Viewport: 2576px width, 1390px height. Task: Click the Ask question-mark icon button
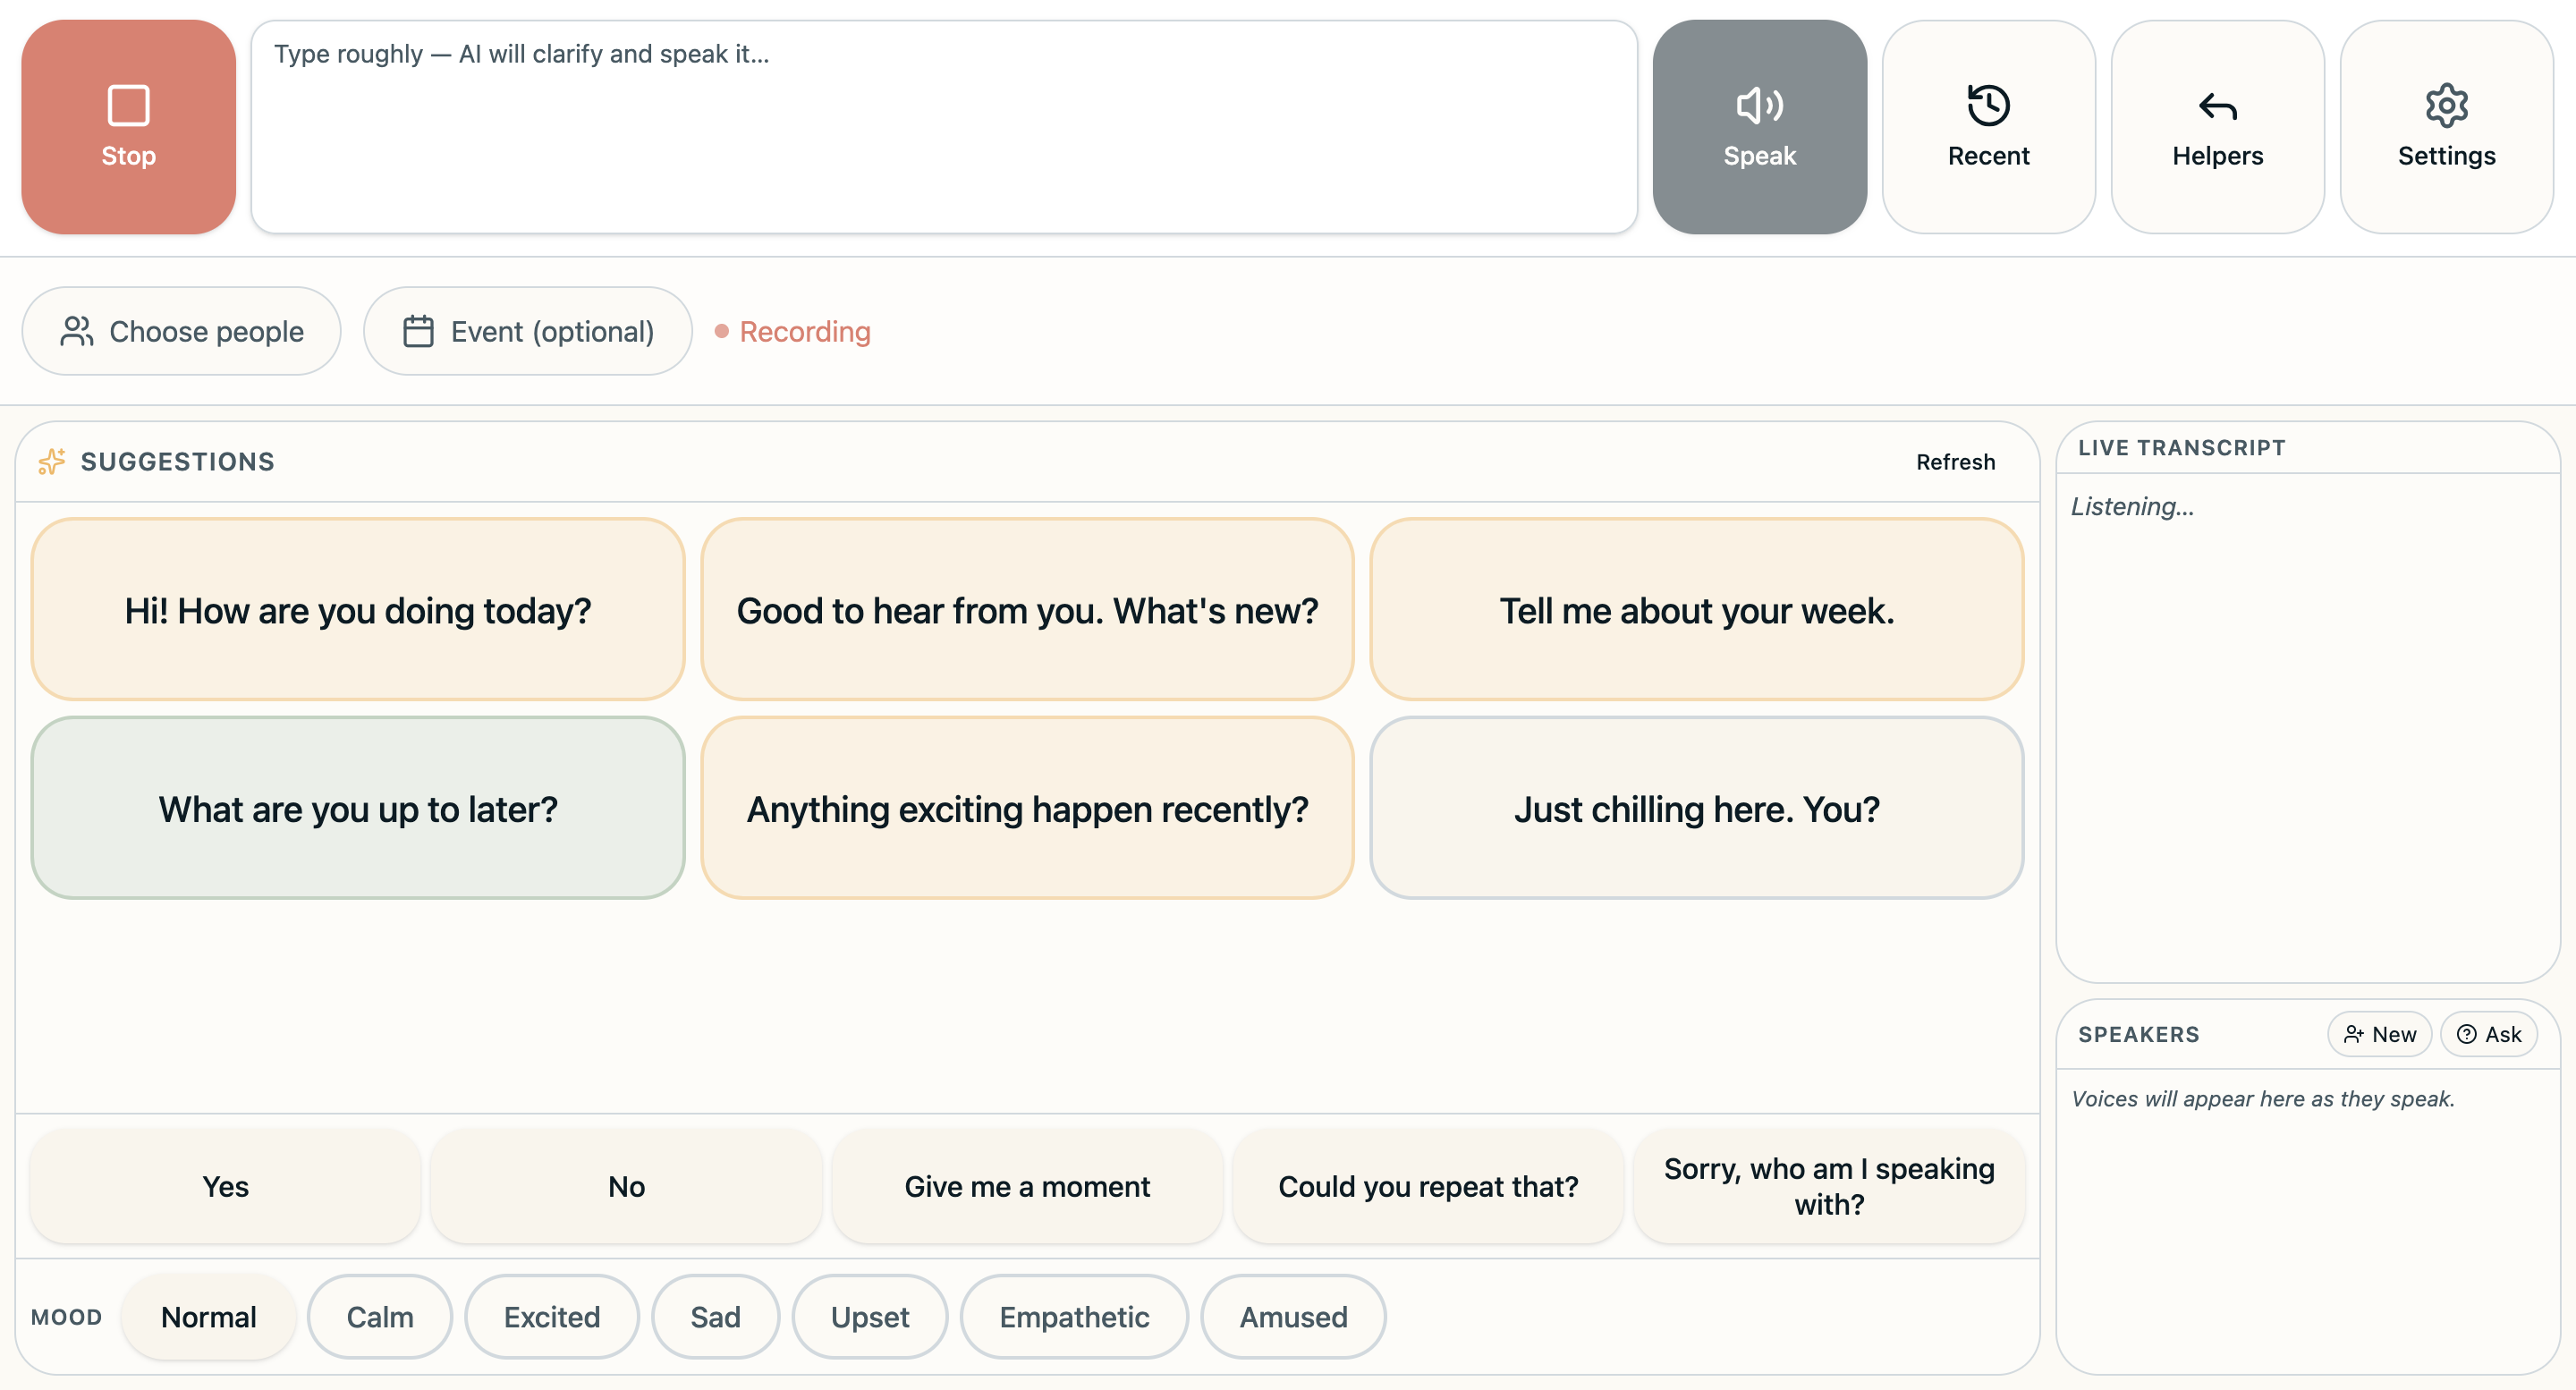[x=2467, y=1034]
